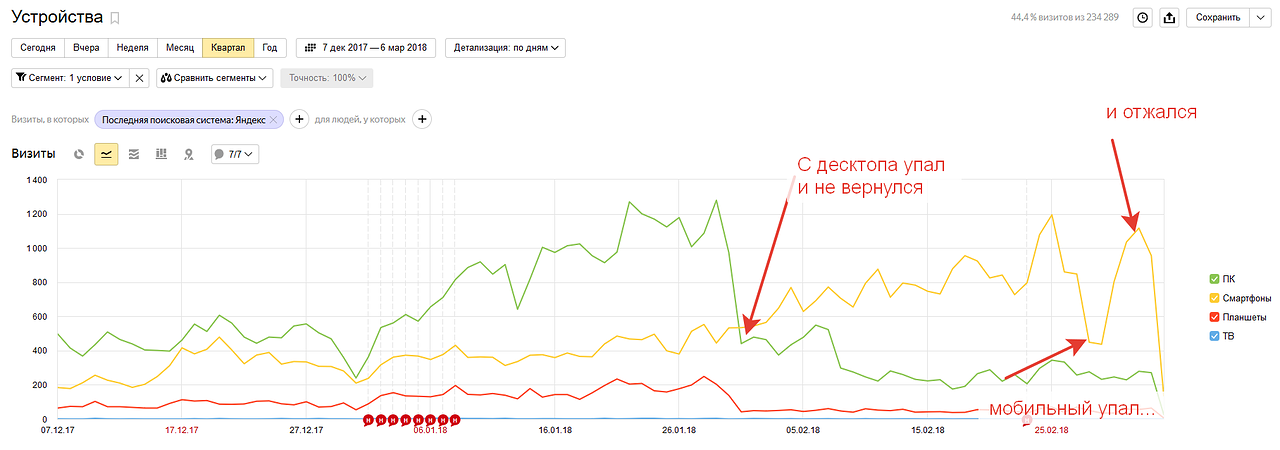Click the export/share icon
Image resolution: width=1280 pixels, height=450 pixels.
(1168, 17)
